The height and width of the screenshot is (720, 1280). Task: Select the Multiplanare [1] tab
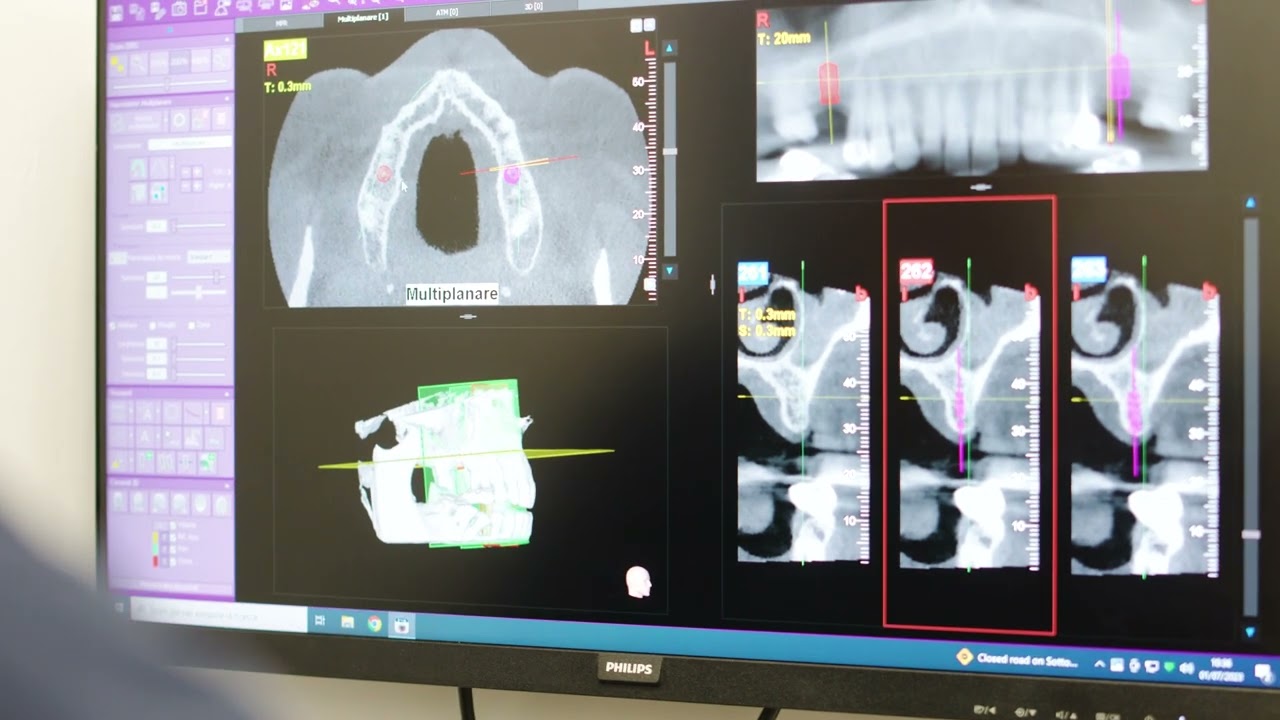[364, 17]
